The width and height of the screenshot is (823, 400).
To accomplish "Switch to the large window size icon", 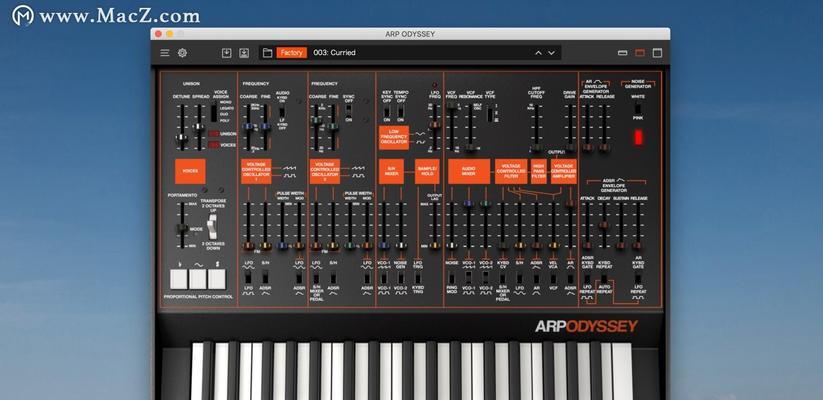I will pos(657,53).
